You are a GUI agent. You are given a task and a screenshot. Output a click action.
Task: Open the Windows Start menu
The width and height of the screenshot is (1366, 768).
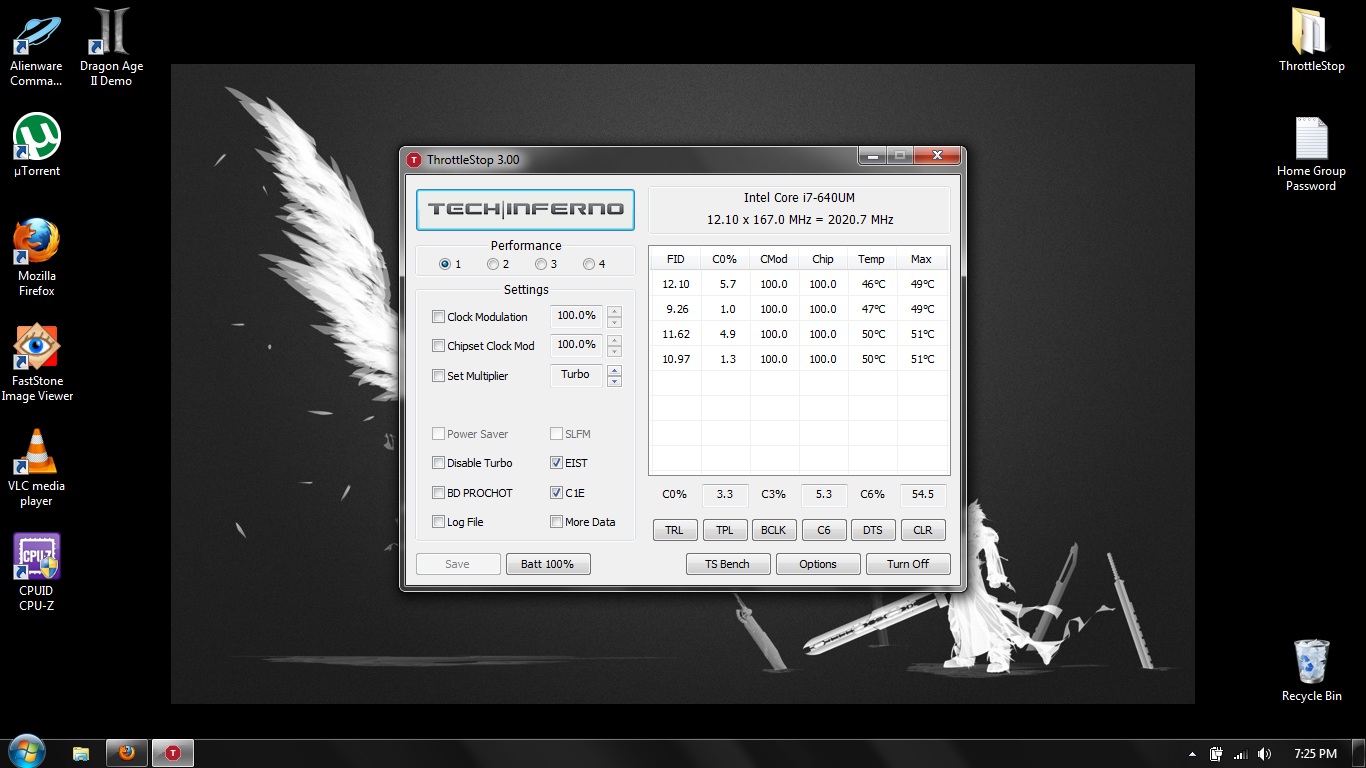click(26, 753)
